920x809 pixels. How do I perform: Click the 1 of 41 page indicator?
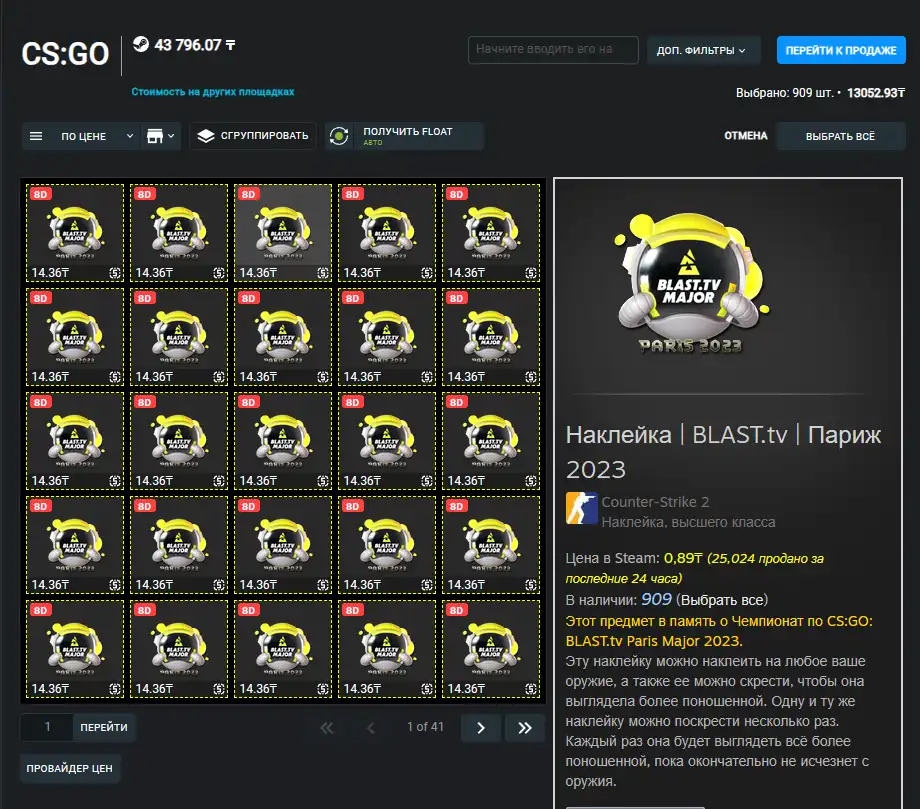[x=425, y=727]
